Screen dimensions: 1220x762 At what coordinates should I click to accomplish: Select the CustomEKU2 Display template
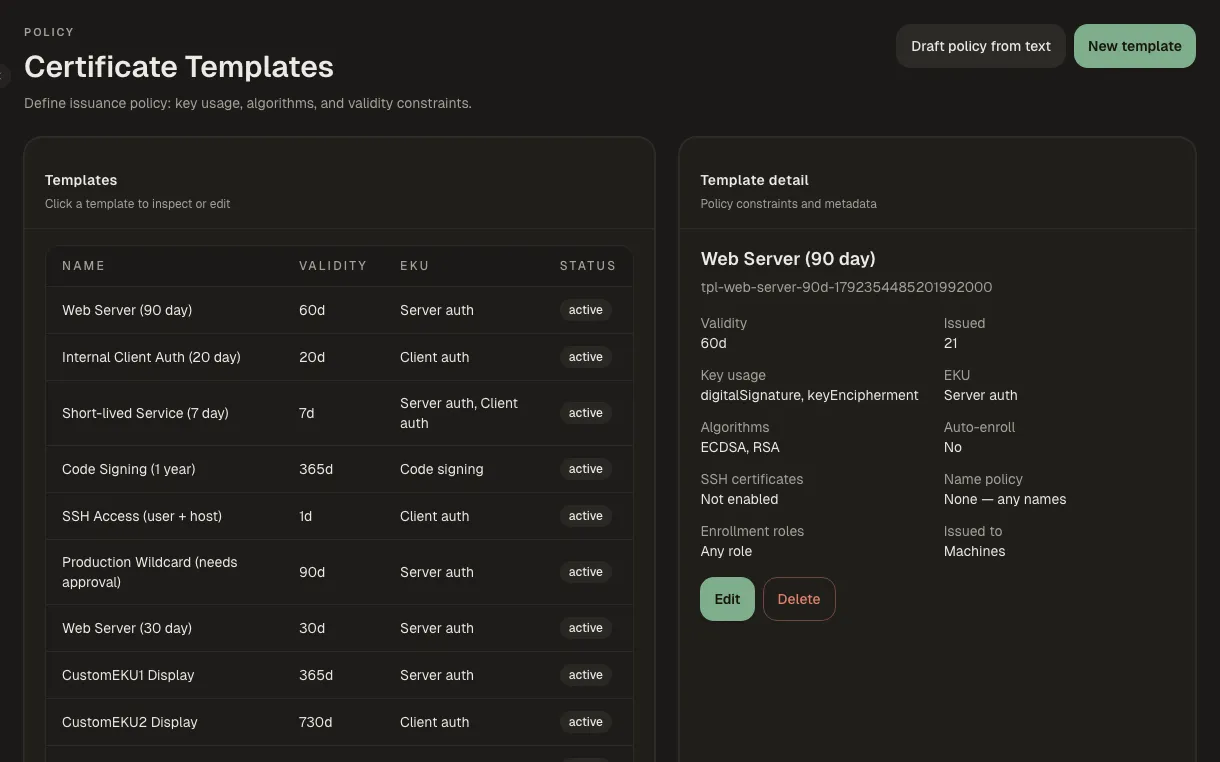pos(339,722)
